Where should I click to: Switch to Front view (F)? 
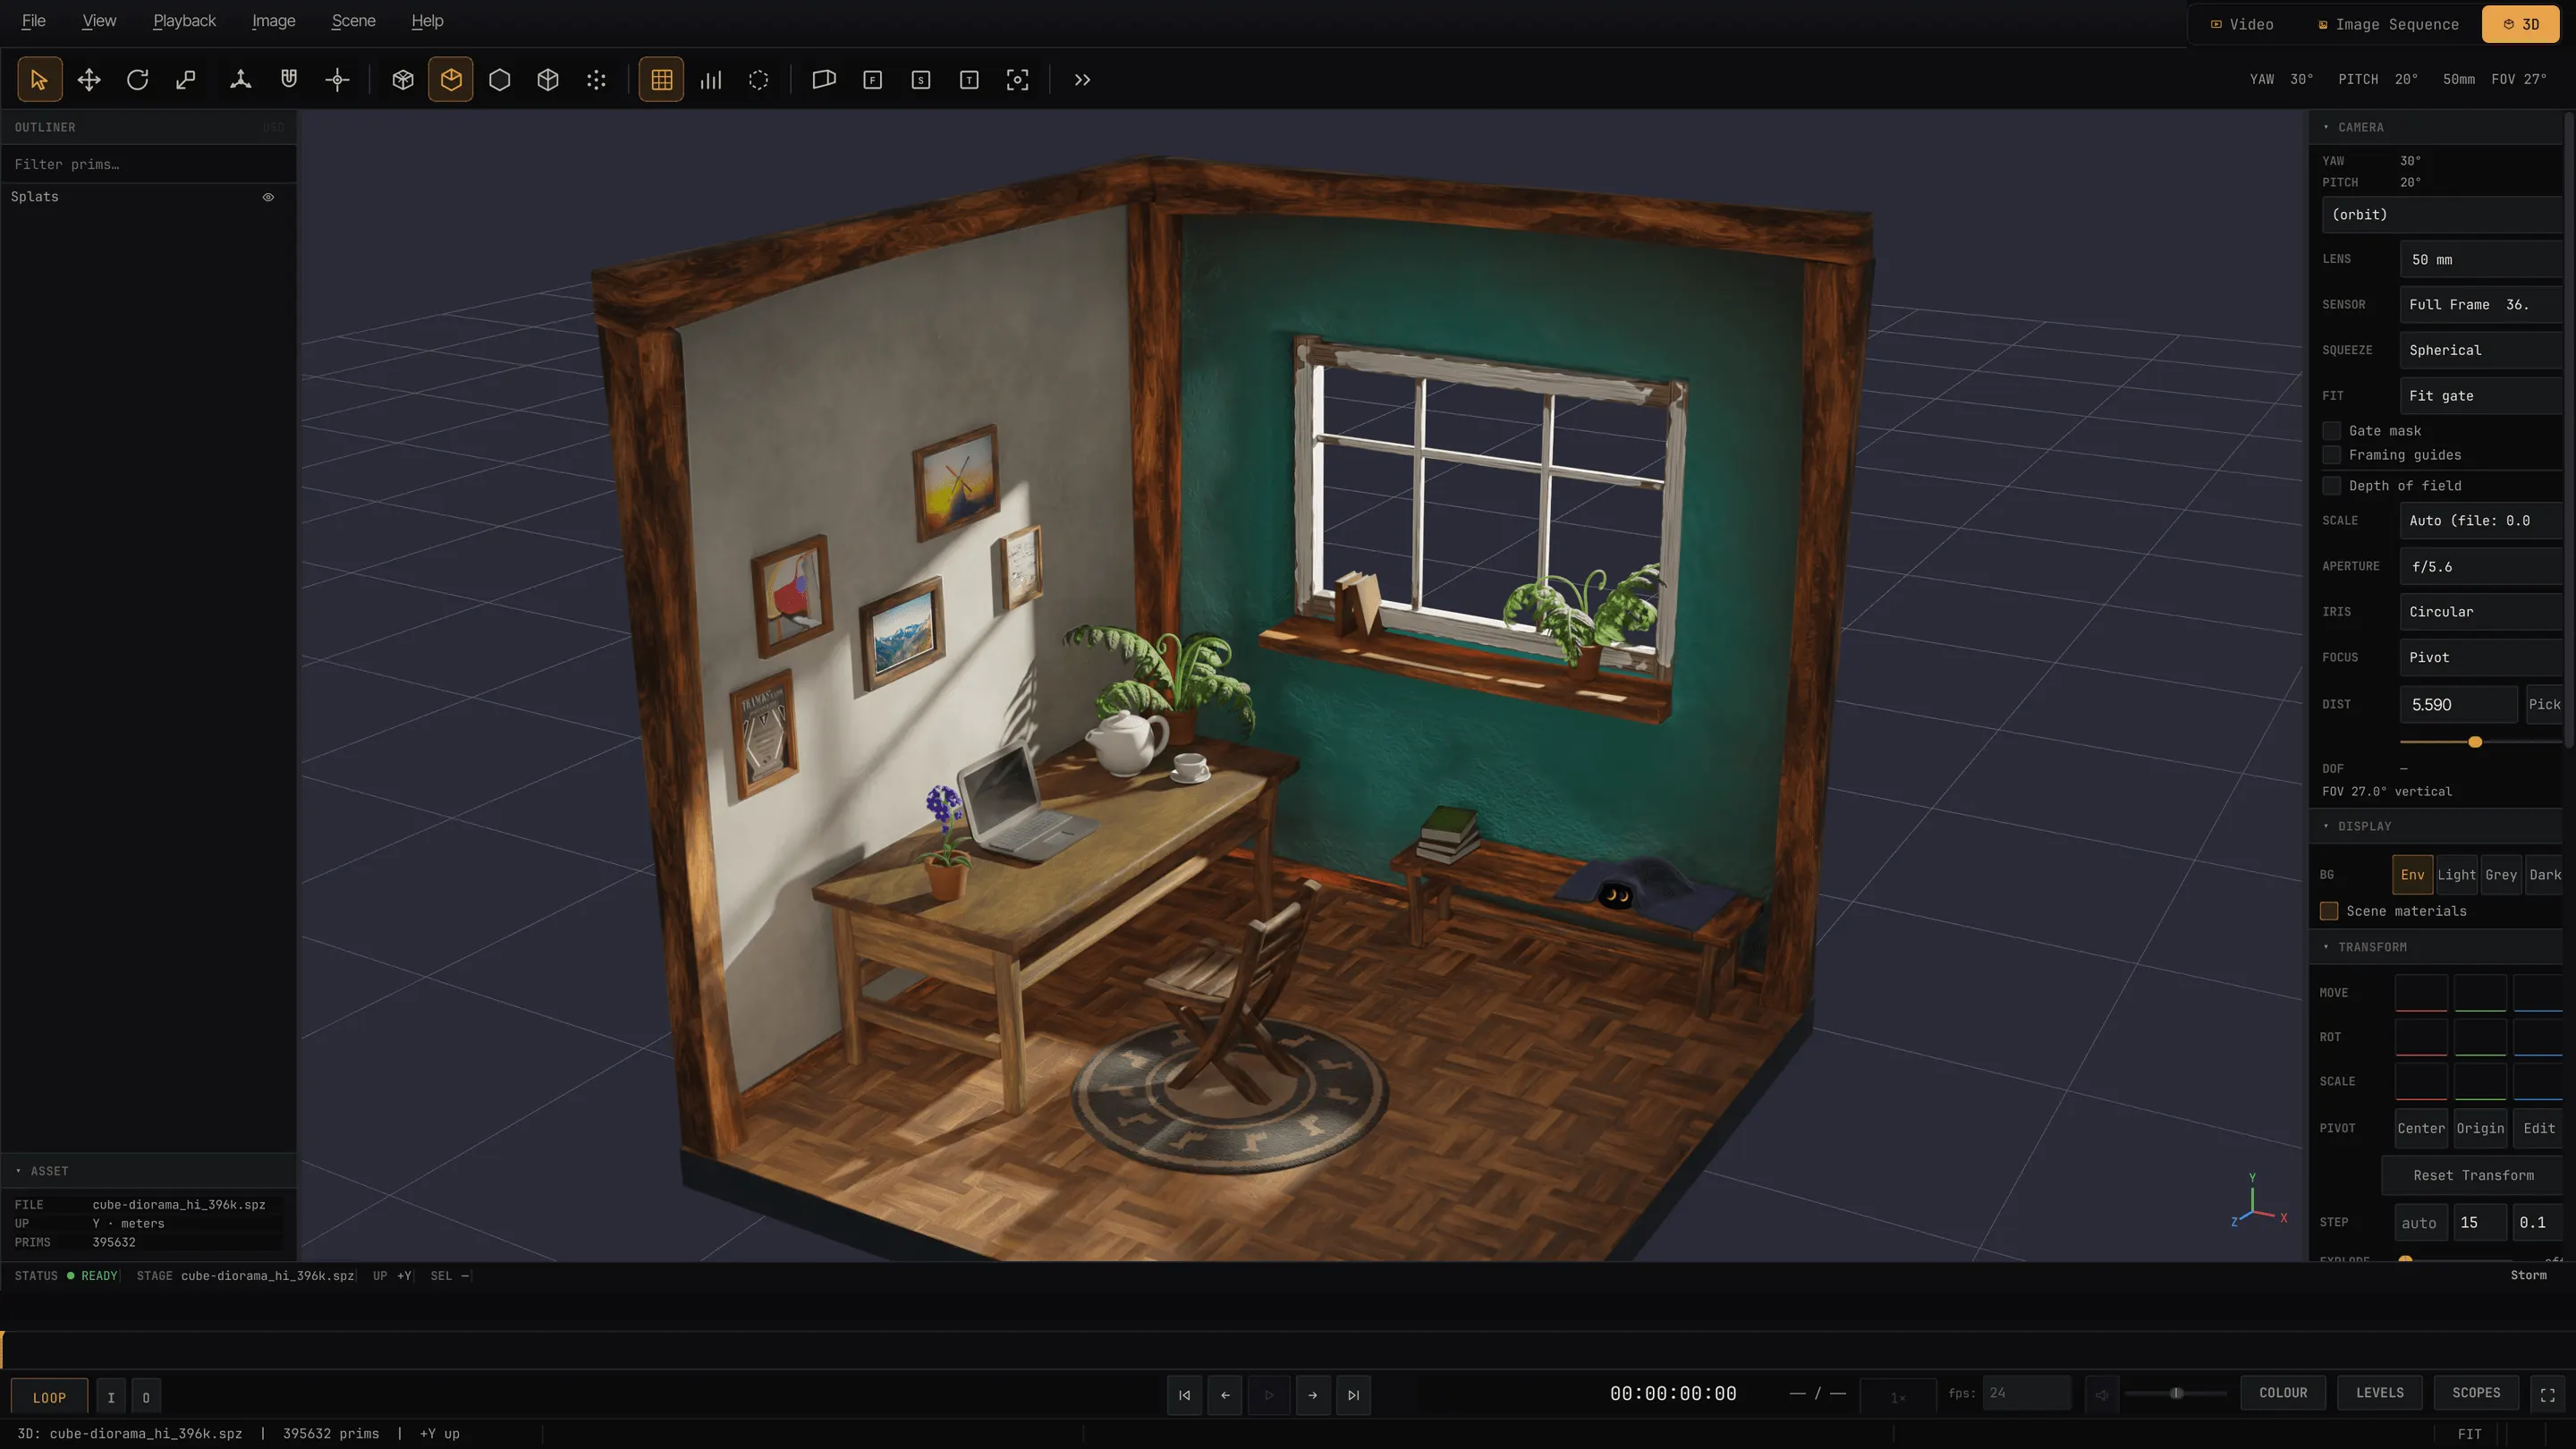tap(872, 80)
